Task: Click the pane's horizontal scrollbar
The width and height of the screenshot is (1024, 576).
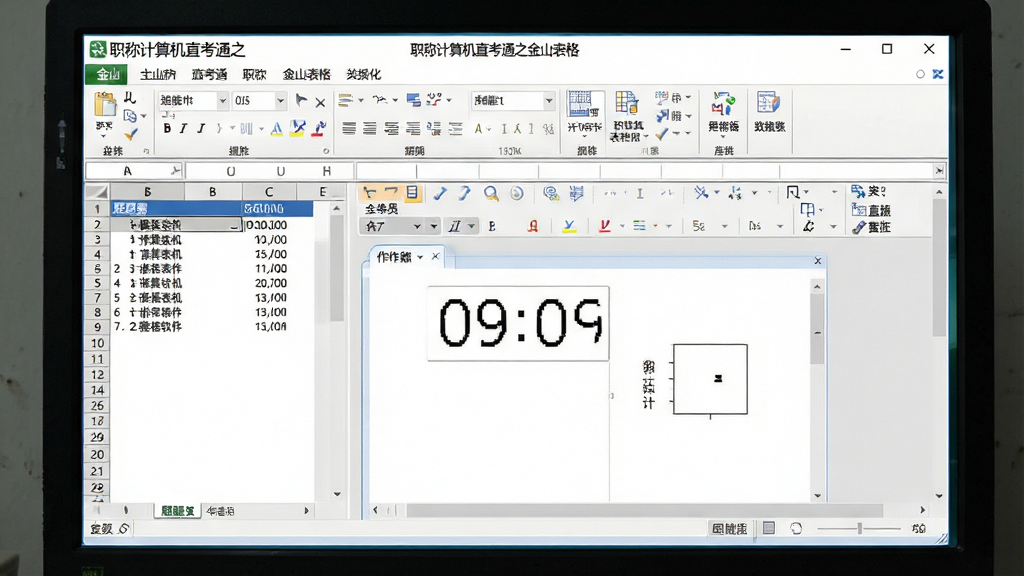Action: (645, 510)
